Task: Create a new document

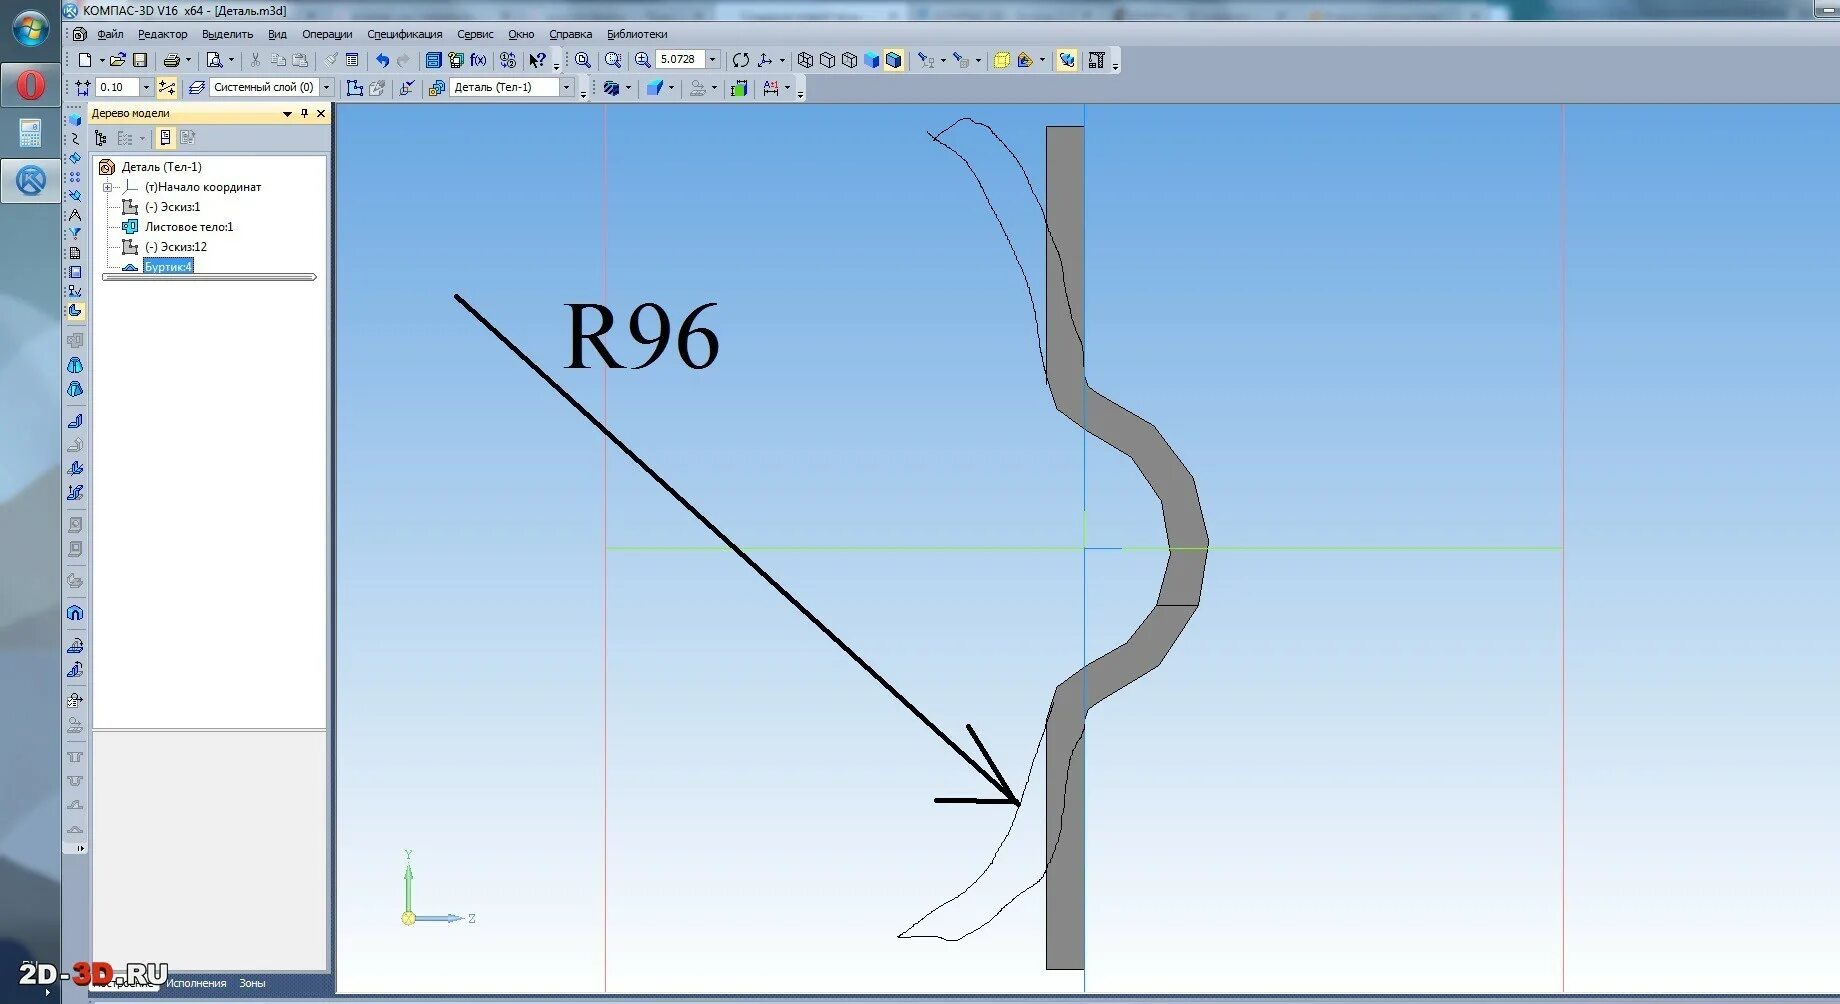Action: (x=85, y=60)
